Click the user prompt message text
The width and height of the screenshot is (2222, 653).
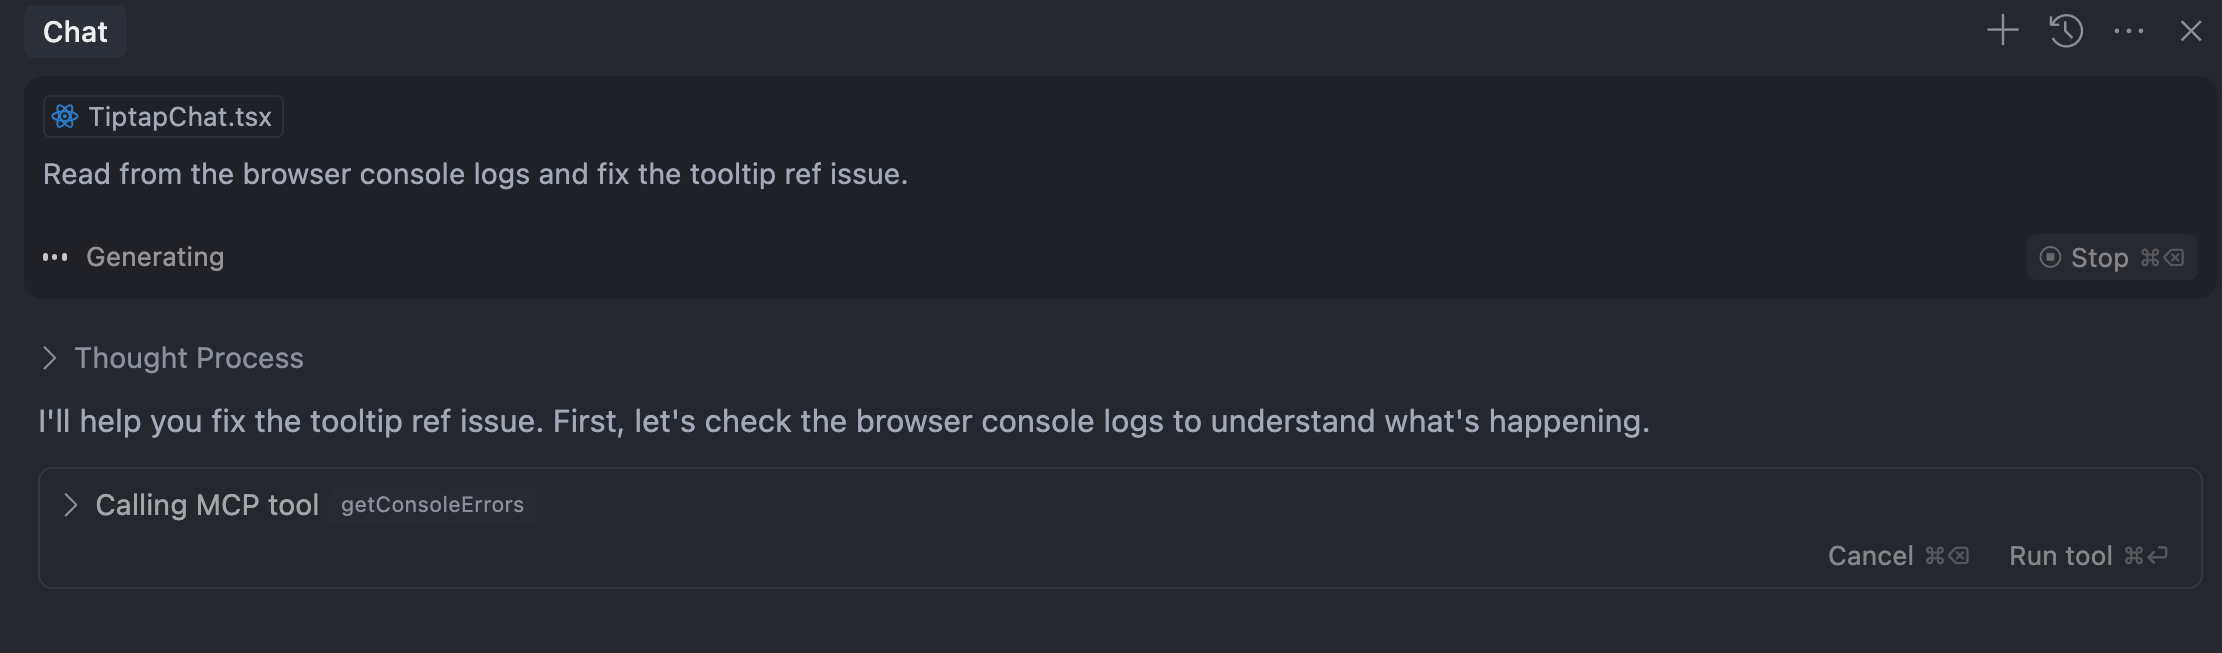(x=475, y=174)
